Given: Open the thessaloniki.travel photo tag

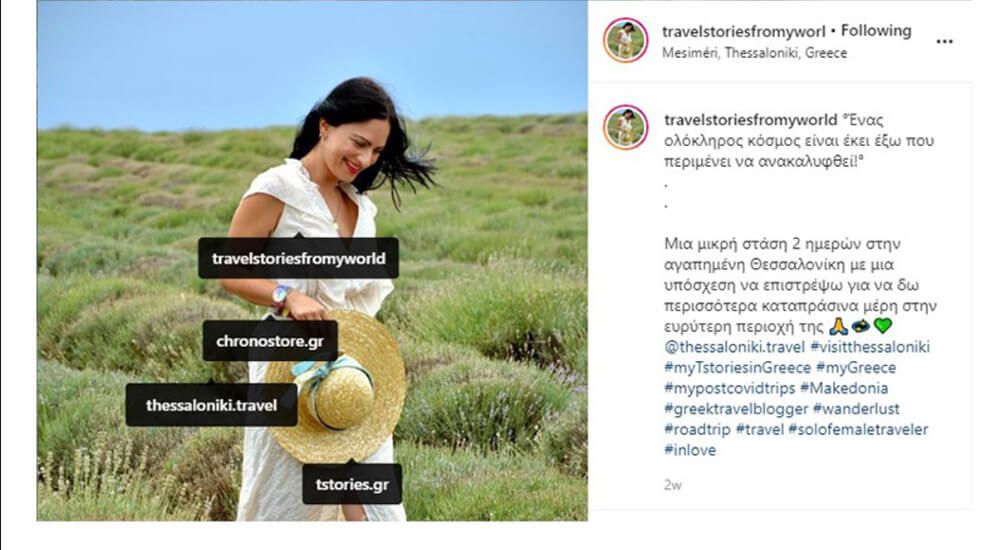Looking at the screenshot, I should 212,405.
